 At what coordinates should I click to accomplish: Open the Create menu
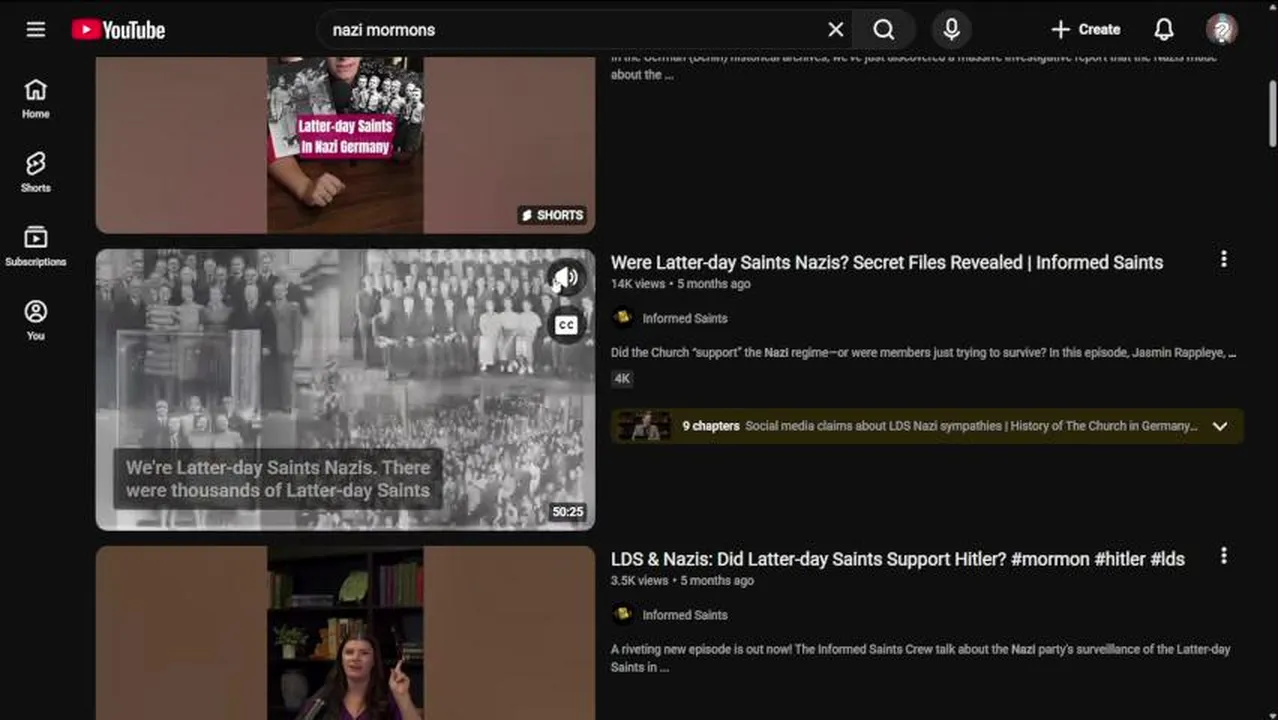click(x=1086, y=30)
